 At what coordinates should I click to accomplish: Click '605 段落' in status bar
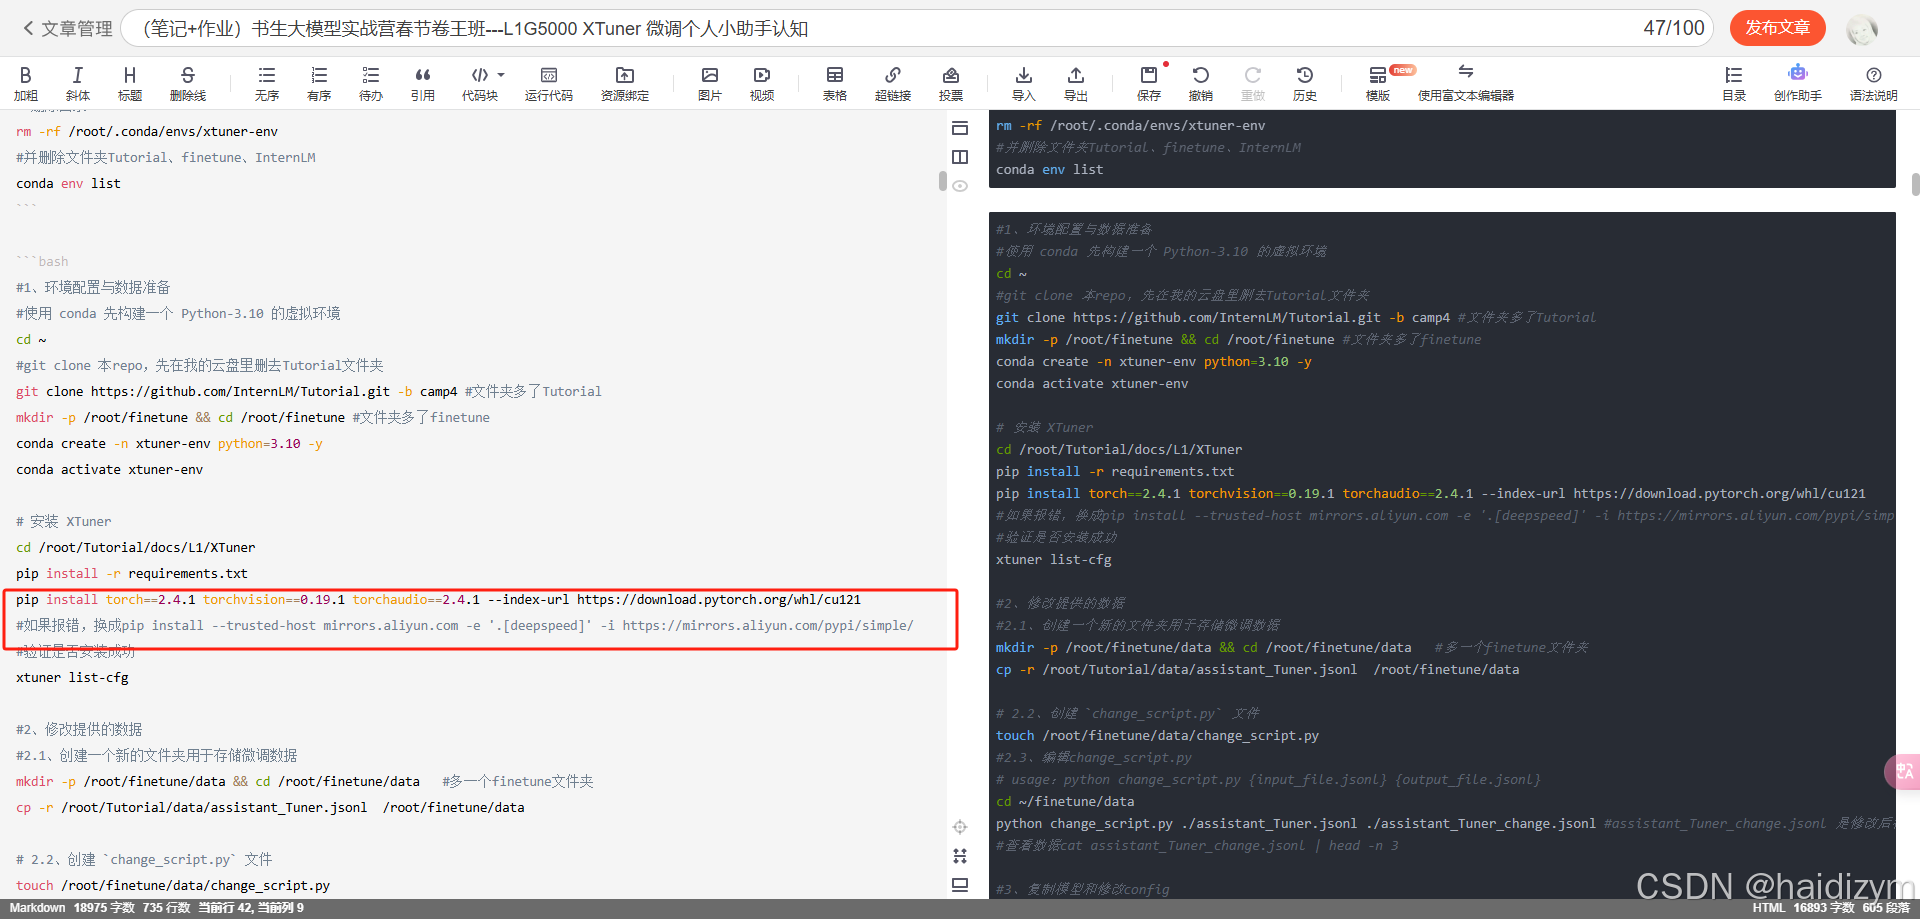[1886, 908]
